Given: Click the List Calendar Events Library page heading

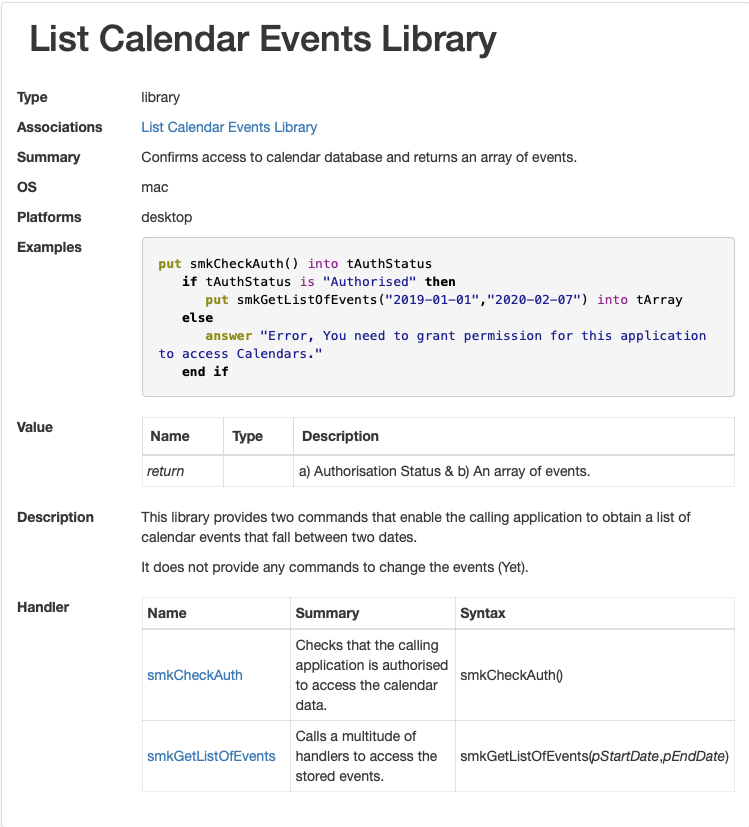Looking at the screenshot, I should [x=262, y=40].
